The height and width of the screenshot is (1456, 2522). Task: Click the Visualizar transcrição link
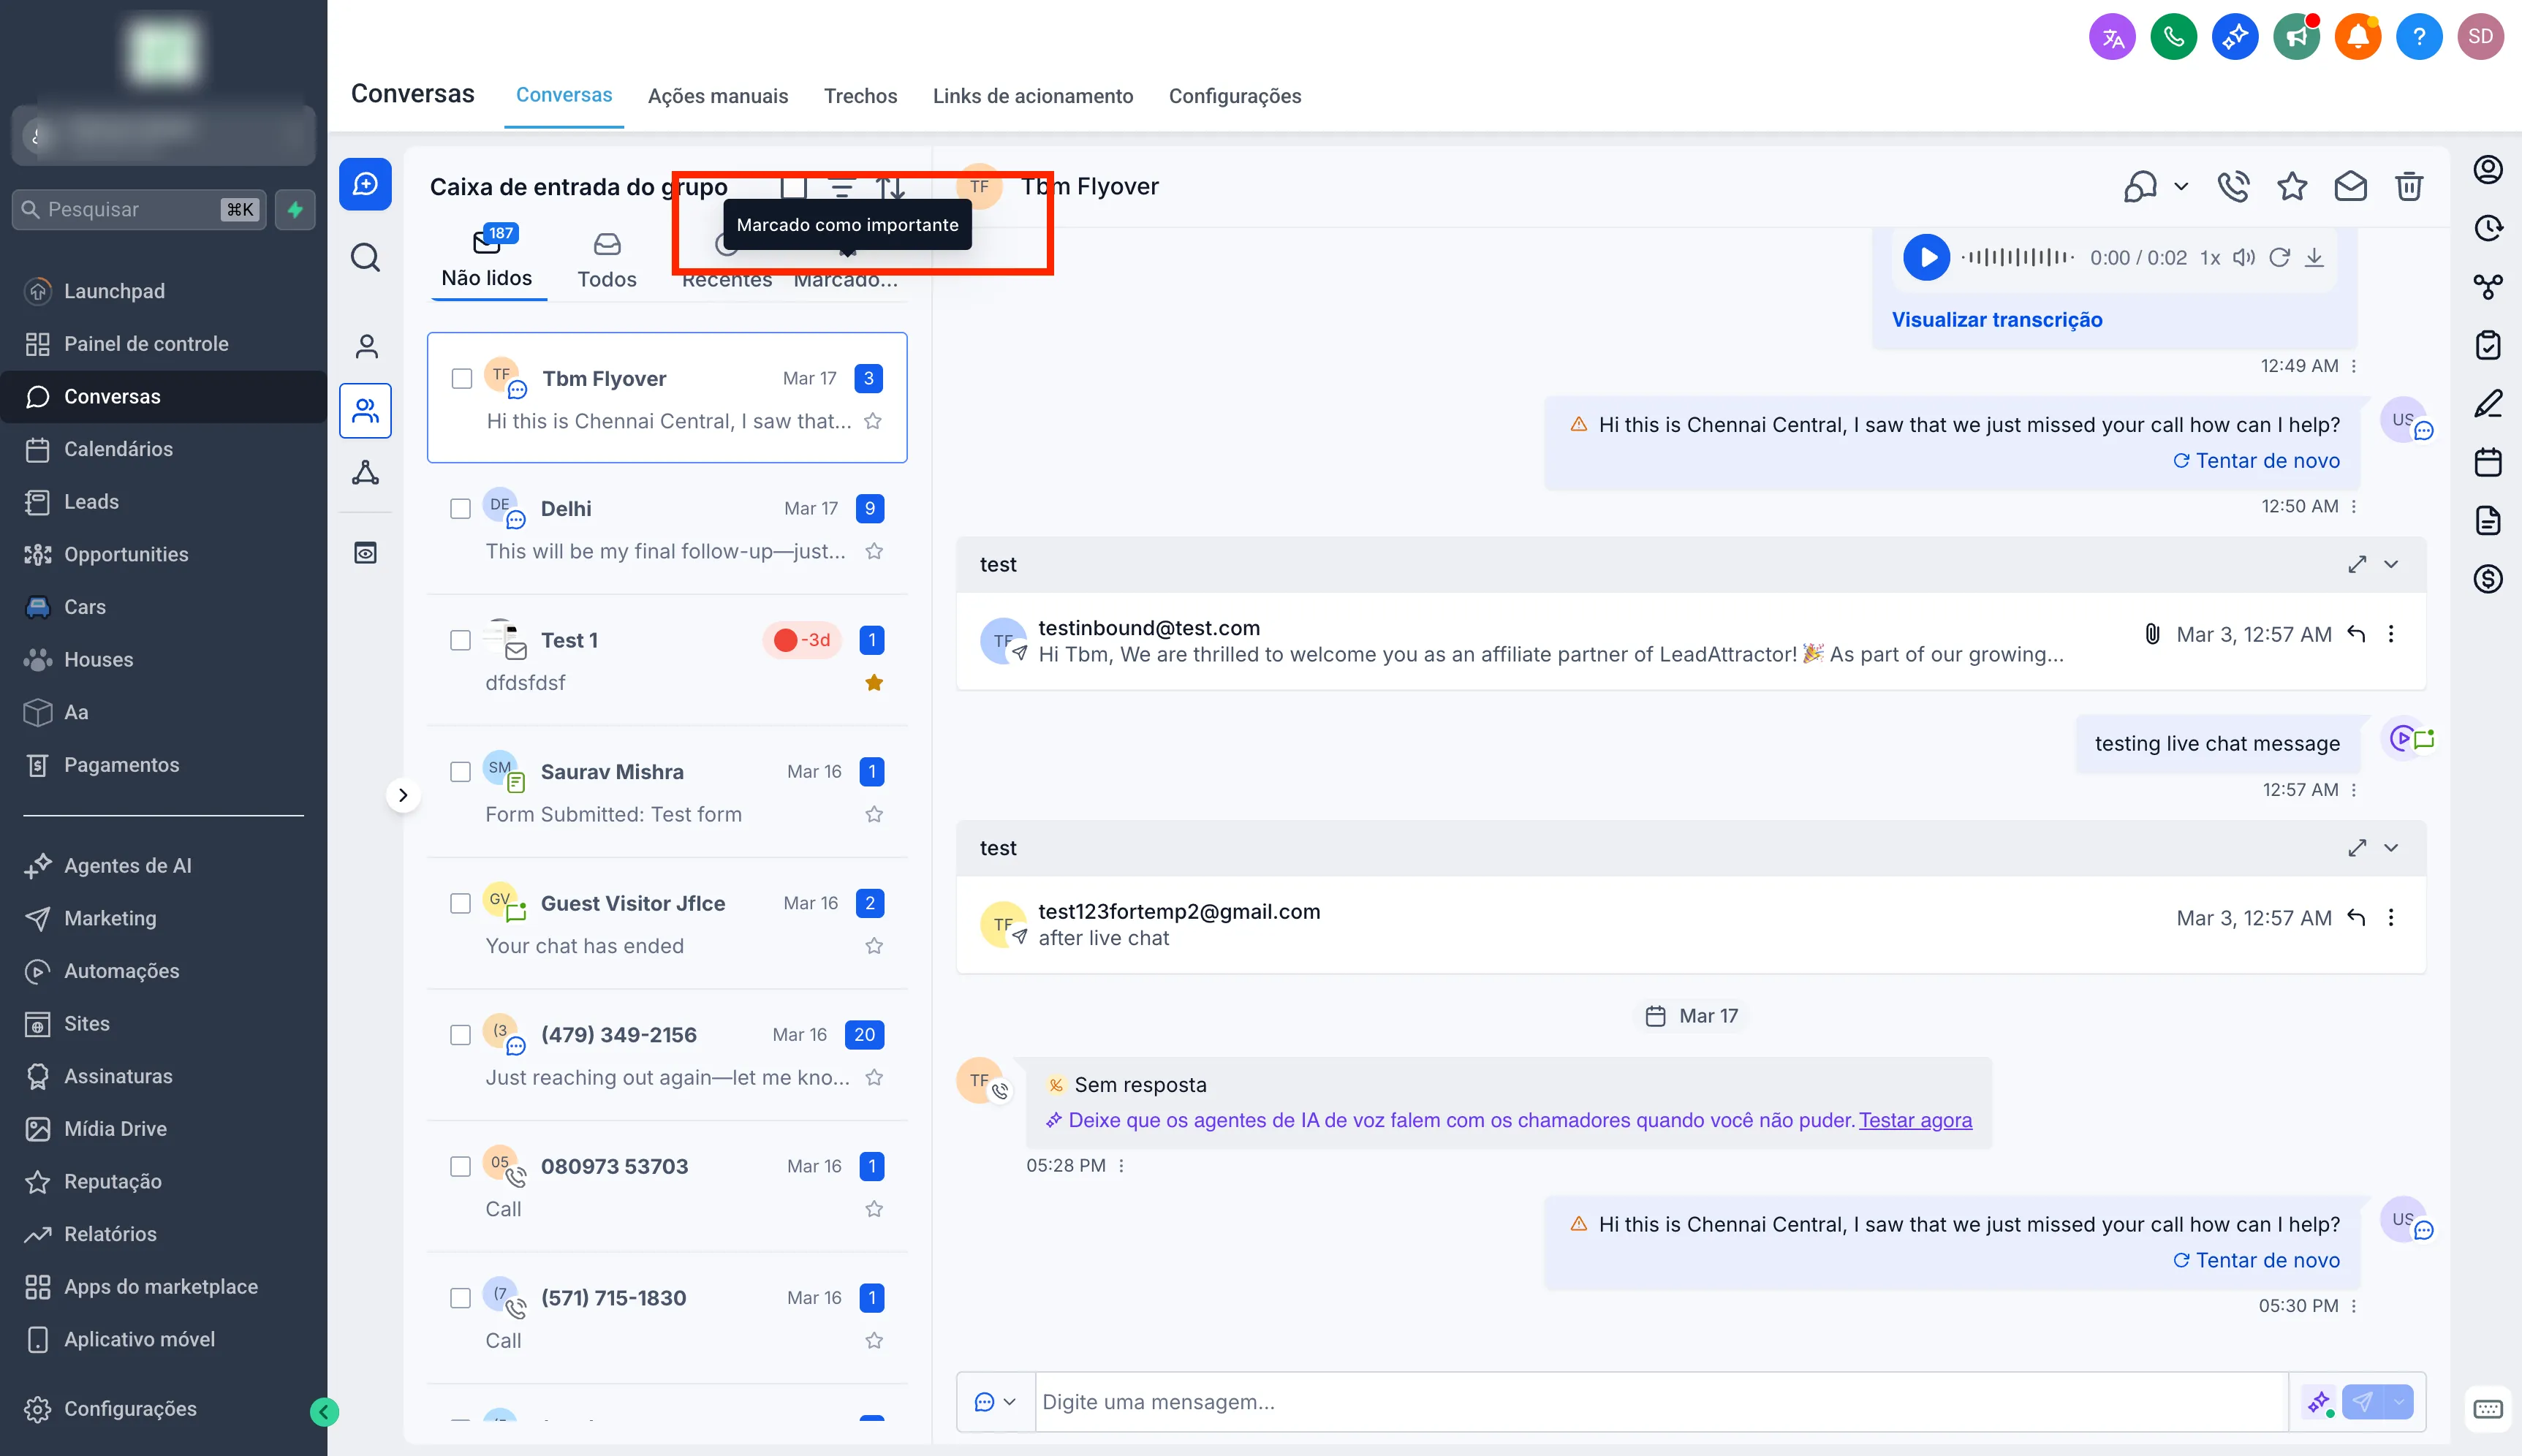[1997, 319]
